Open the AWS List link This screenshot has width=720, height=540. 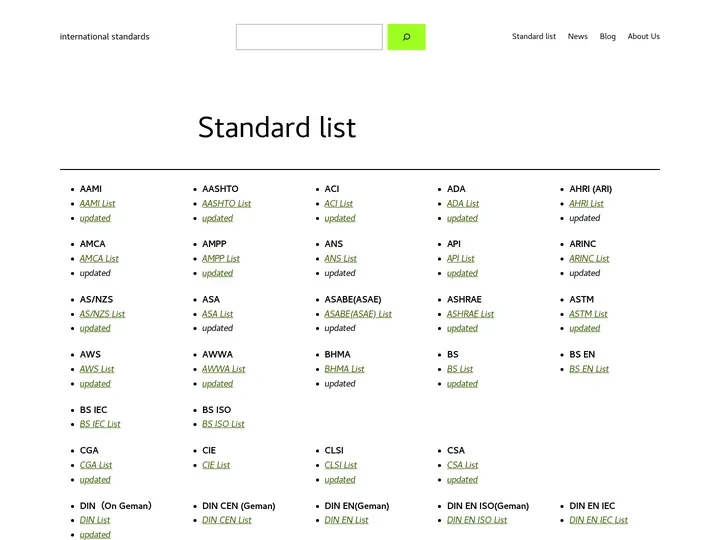(x=97, y=369)
